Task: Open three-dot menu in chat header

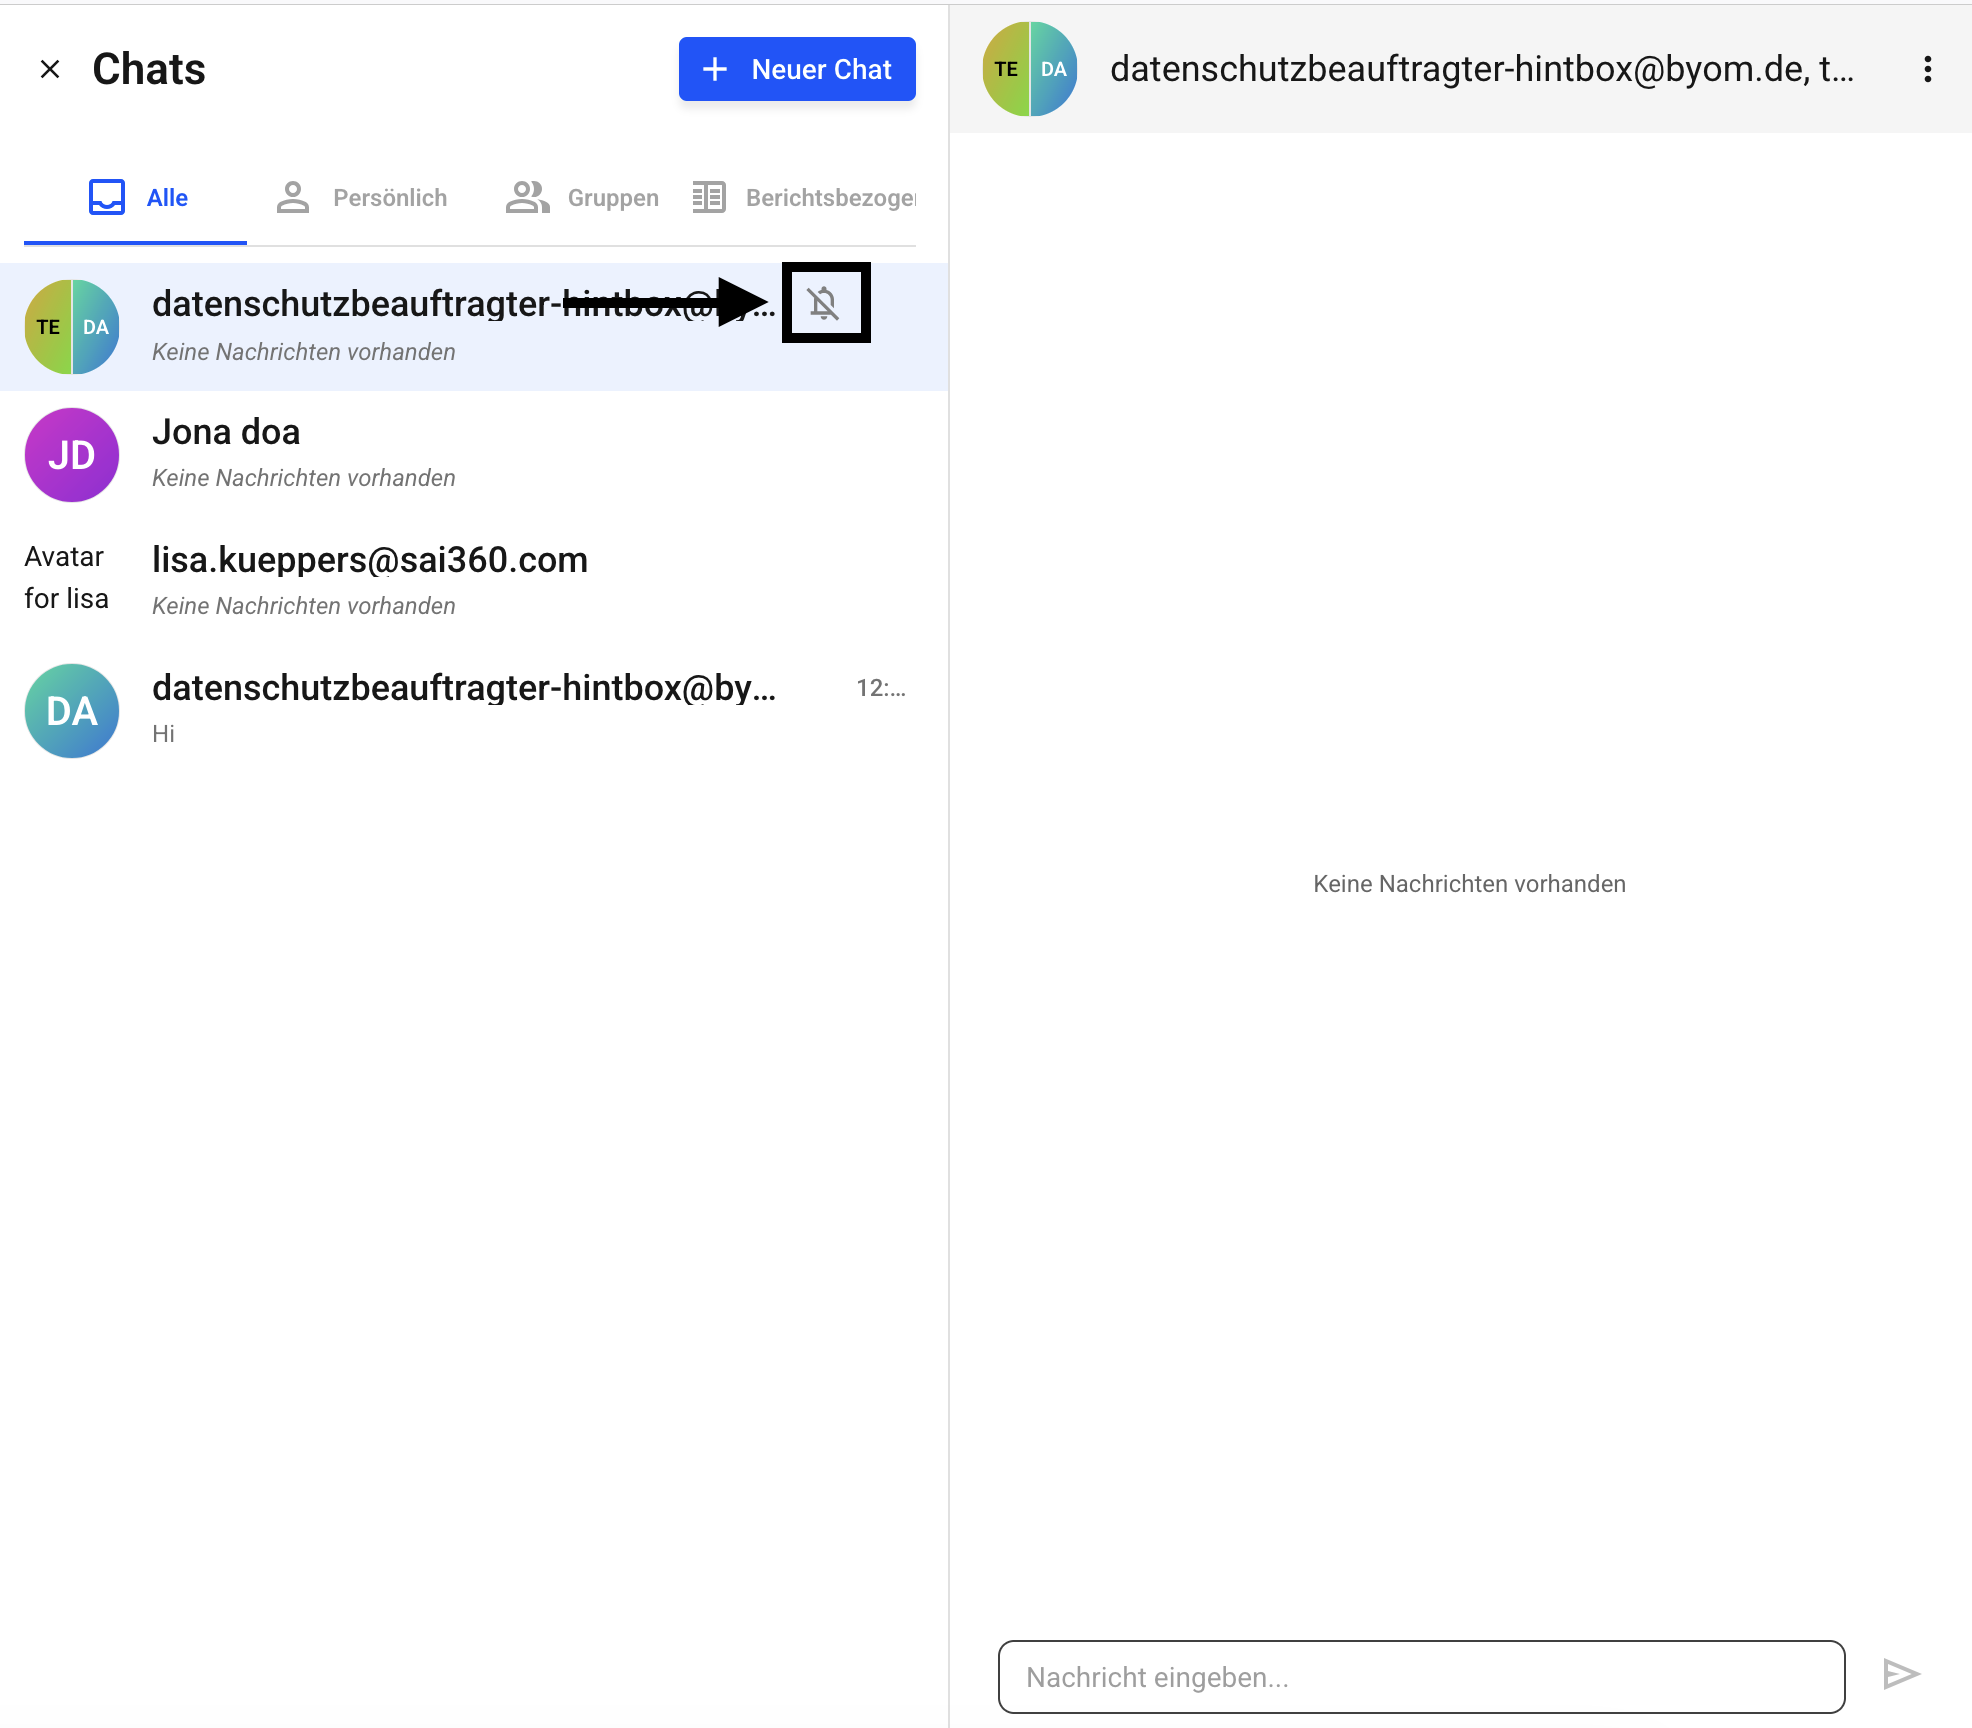Action: (x=1927, y=69)
